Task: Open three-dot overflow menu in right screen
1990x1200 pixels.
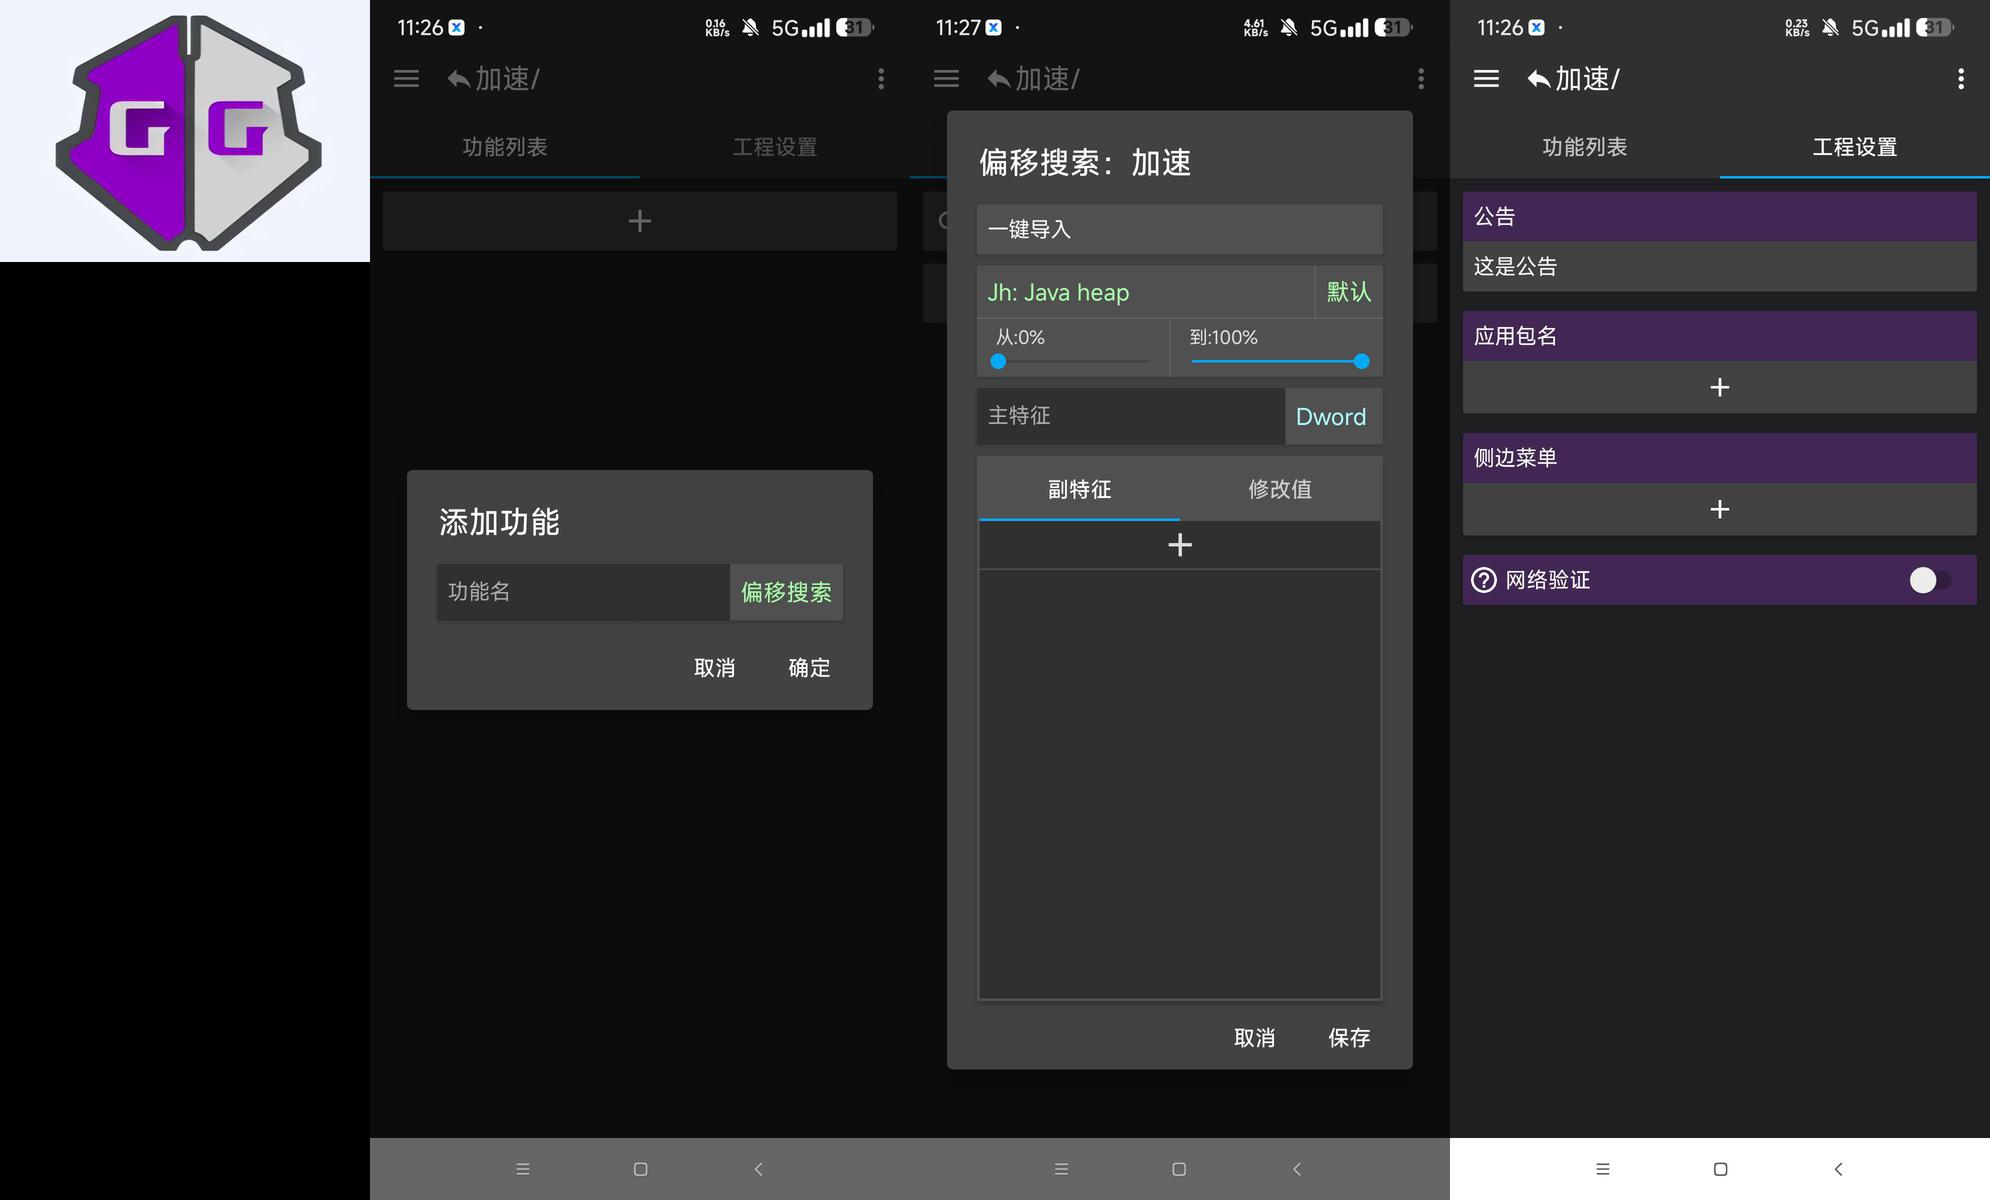Action: coord(1960,79)
